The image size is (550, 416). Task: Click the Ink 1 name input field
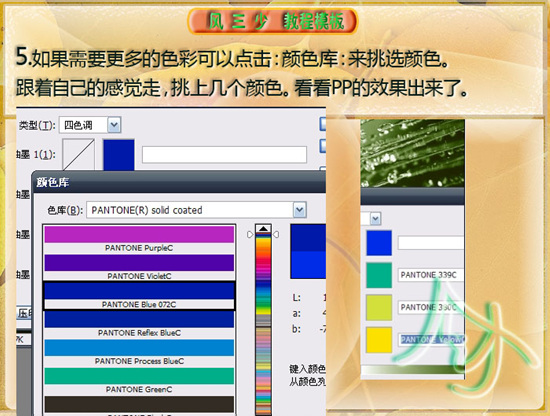coord(224,155)
